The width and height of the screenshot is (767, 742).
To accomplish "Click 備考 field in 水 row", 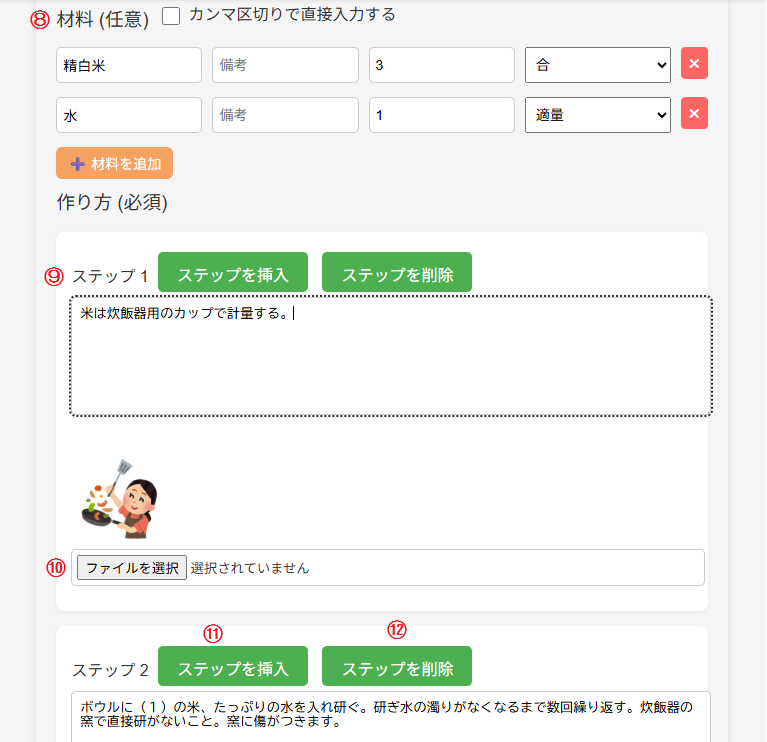I will pyautogui.click(x=285, y=115).
